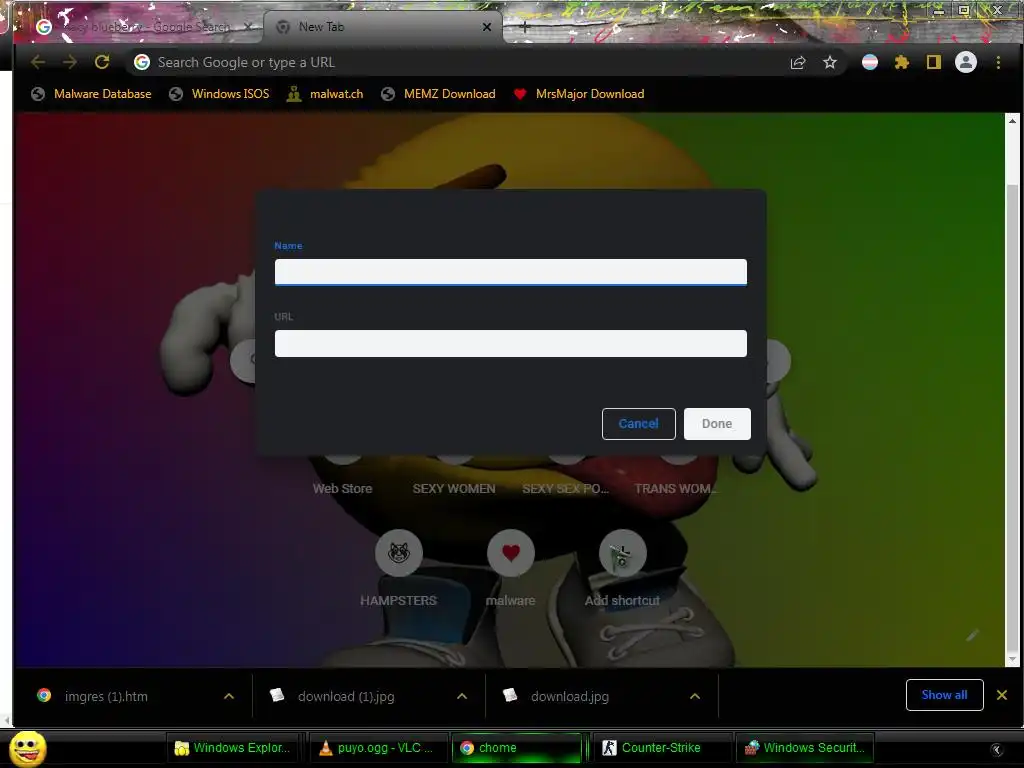Click the customize page pencil icon
Screen dimensions: 1024x768
click(x=972, y=635)
